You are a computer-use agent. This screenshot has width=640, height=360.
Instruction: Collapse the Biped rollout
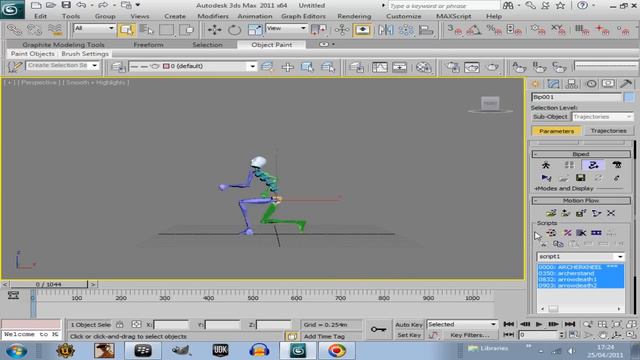[581, 154]
